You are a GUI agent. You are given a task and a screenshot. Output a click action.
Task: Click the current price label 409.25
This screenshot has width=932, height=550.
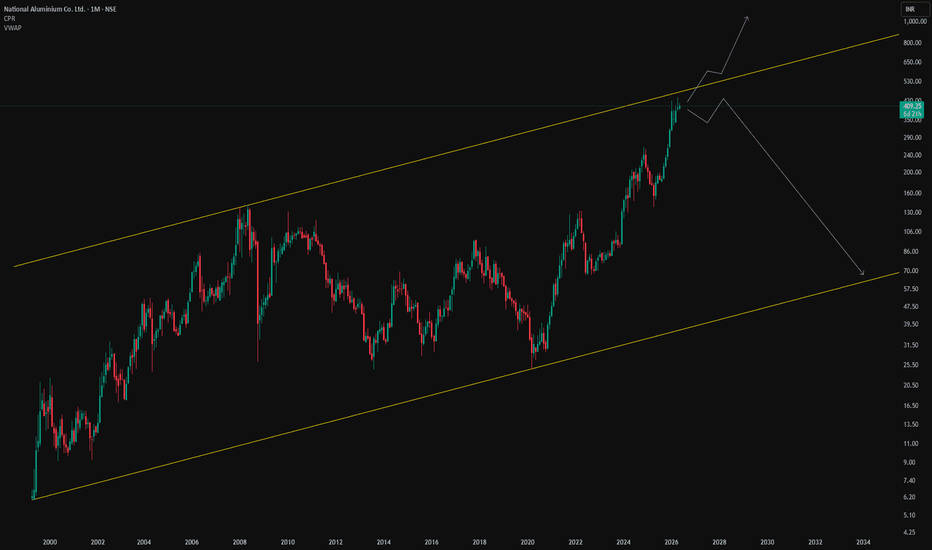click(912, 106)
